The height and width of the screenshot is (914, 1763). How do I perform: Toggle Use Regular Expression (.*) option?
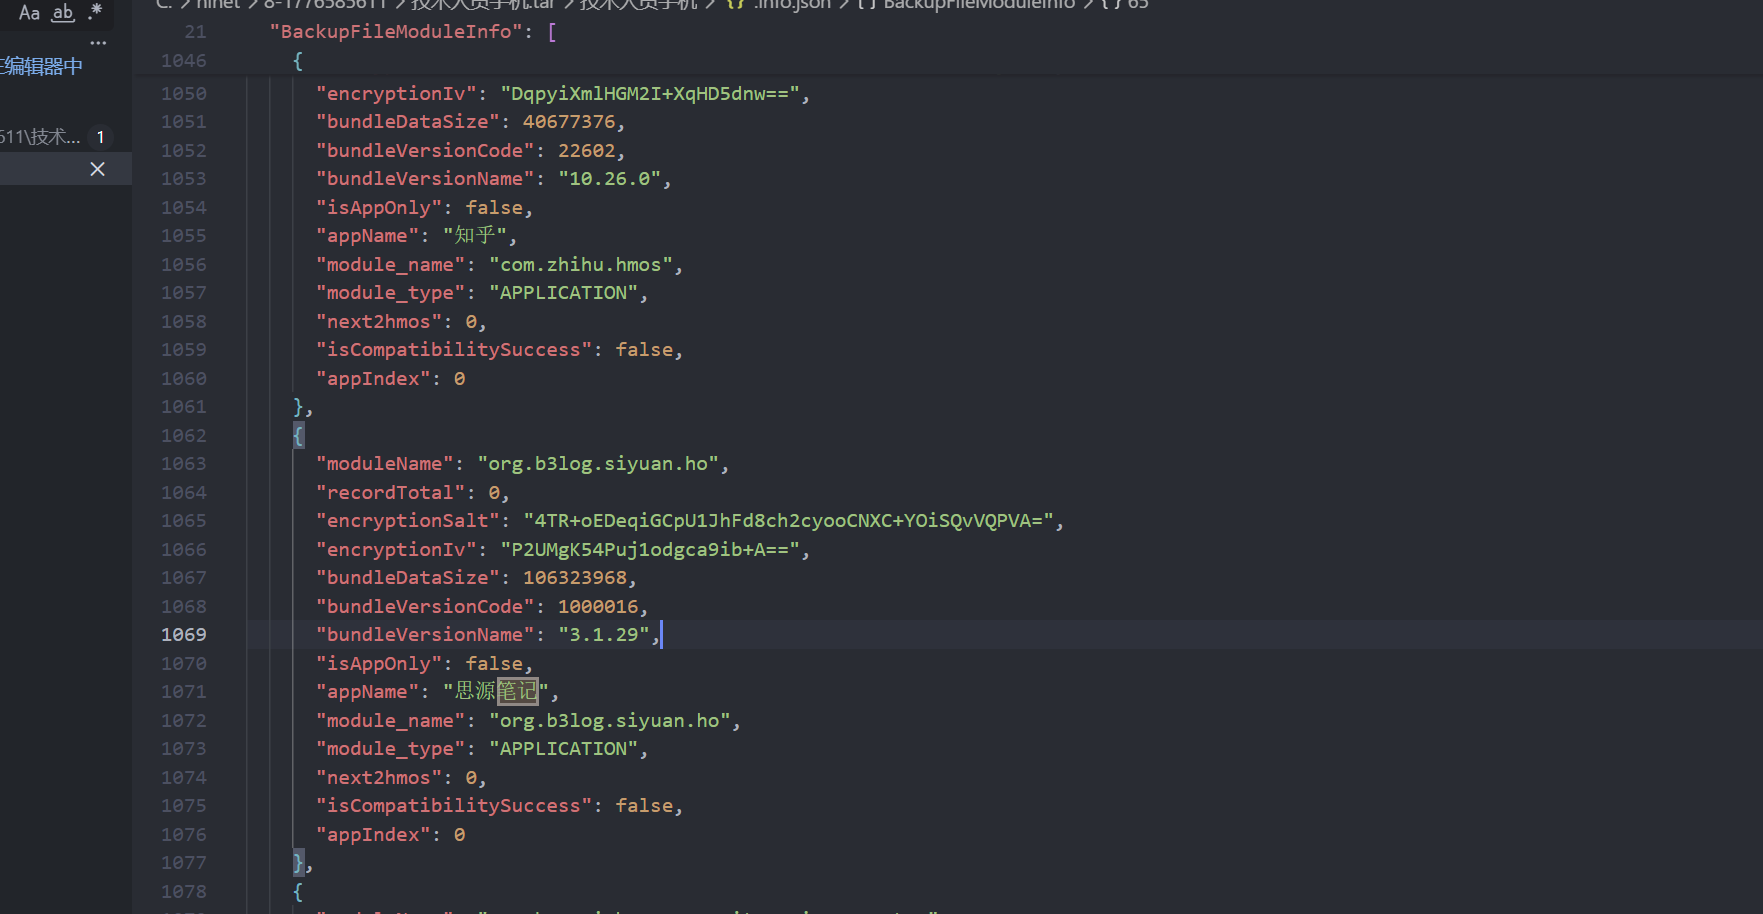click(95, 12)
